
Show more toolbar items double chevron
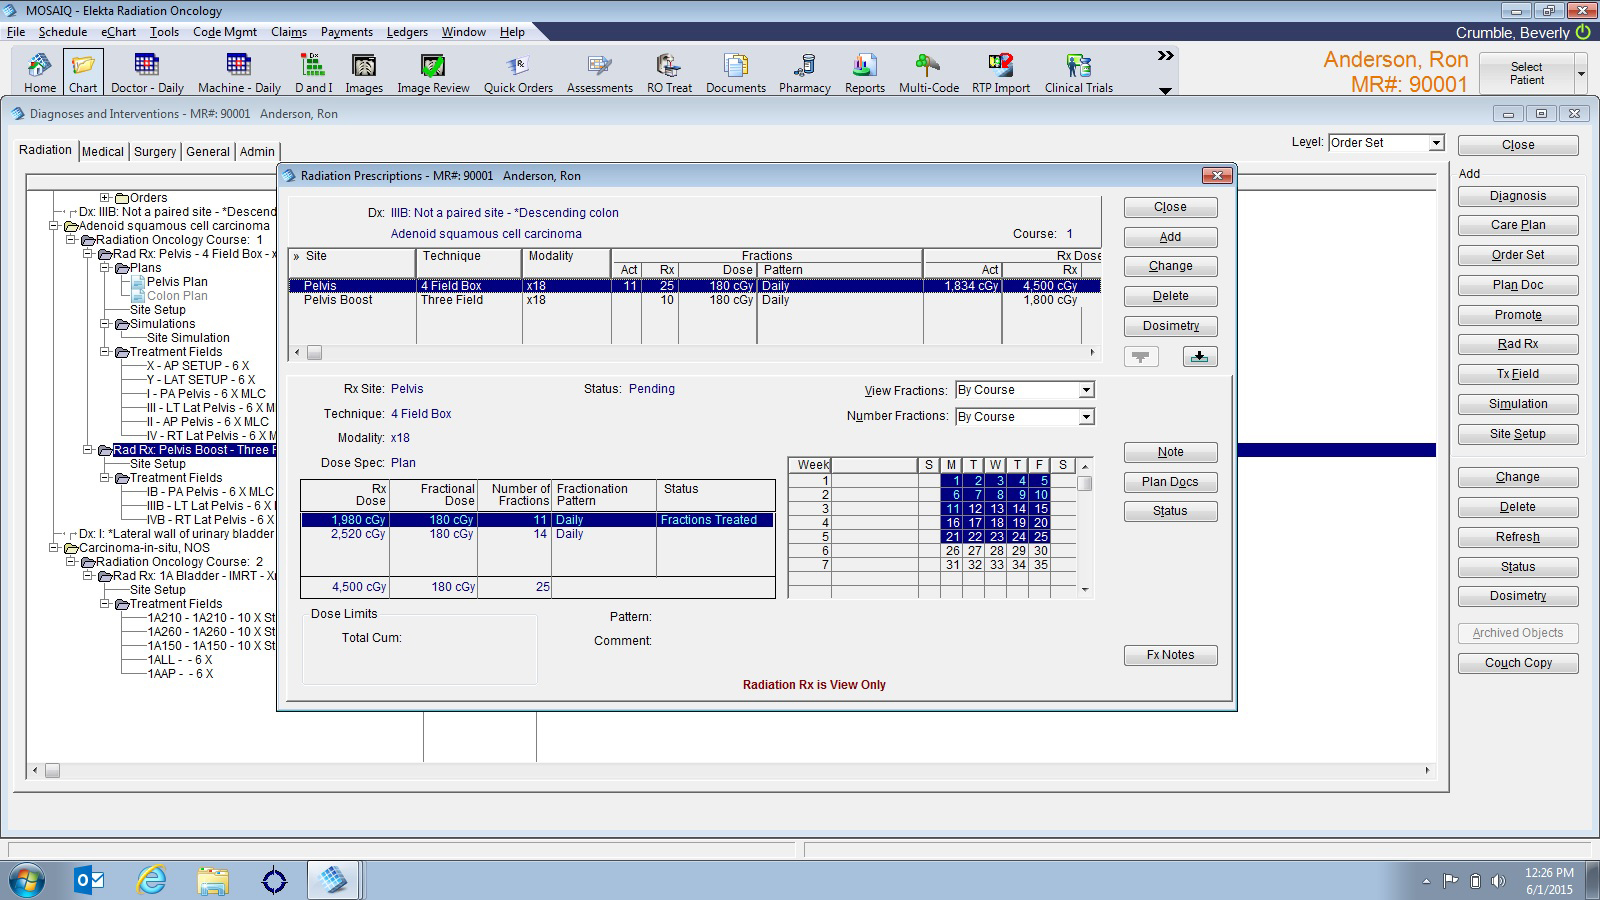[x=1165, y=56]
